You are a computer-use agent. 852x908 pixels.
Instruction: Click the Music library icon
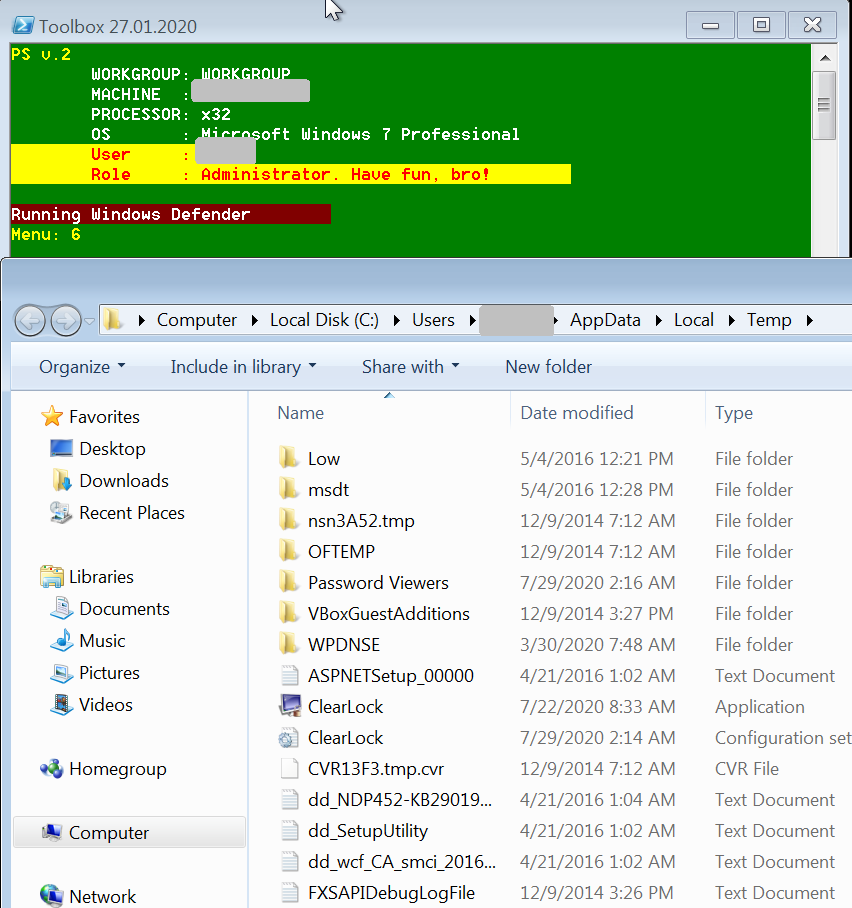pyautogui.click(x=61, y=640)
